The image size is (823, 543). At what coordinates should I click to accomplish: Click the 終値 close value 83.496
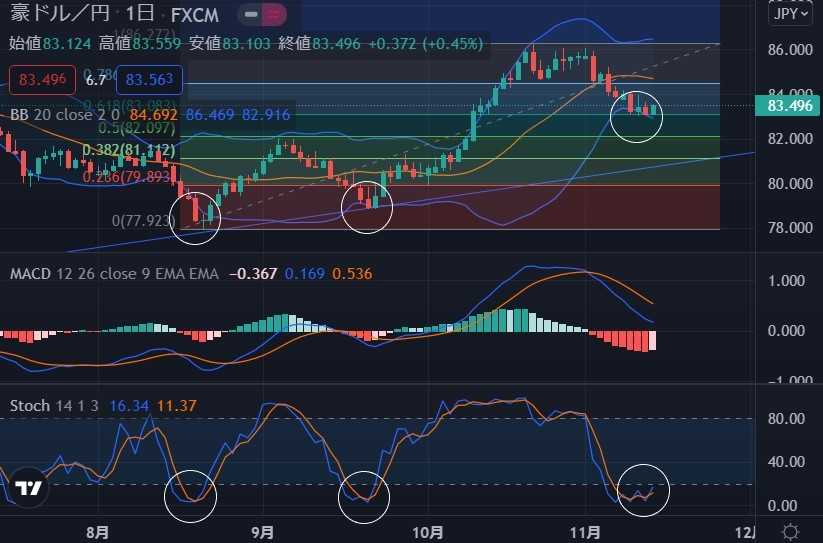coord(336,44)
